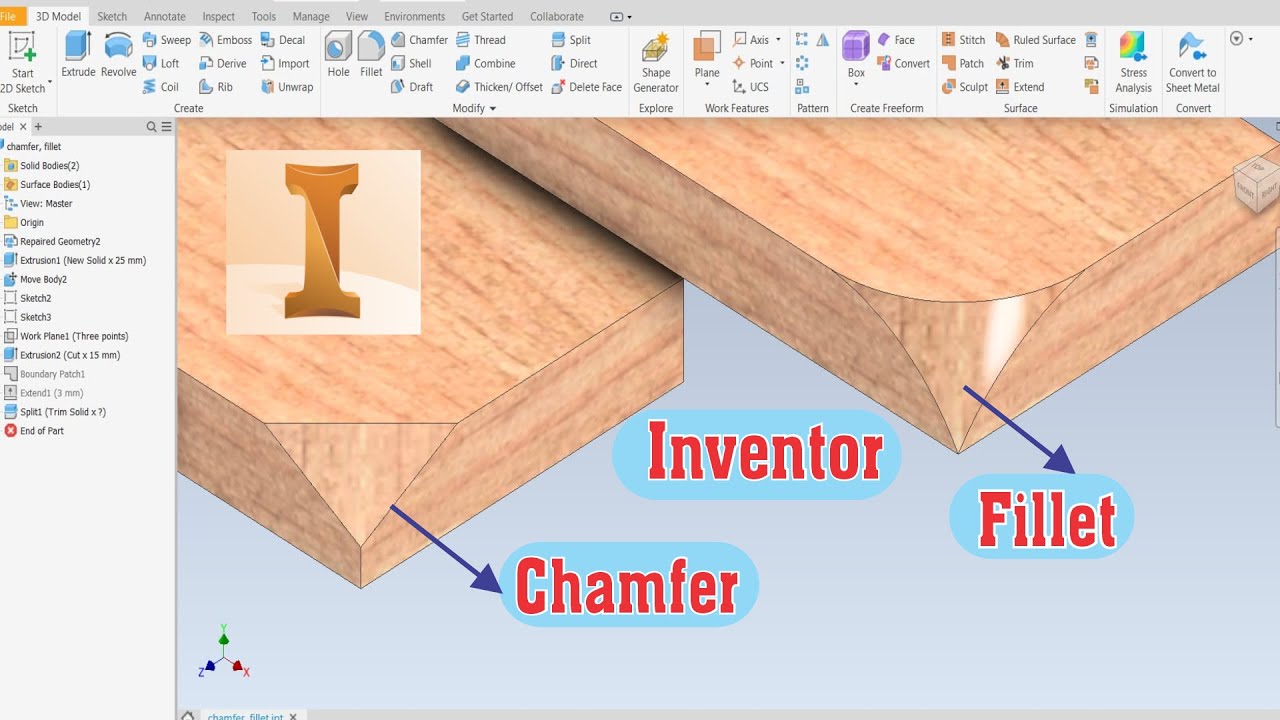This screenshot has height=720, width=1280.
Task: Select the Fillet tool in ribbon
Action: tap(371, 54)
